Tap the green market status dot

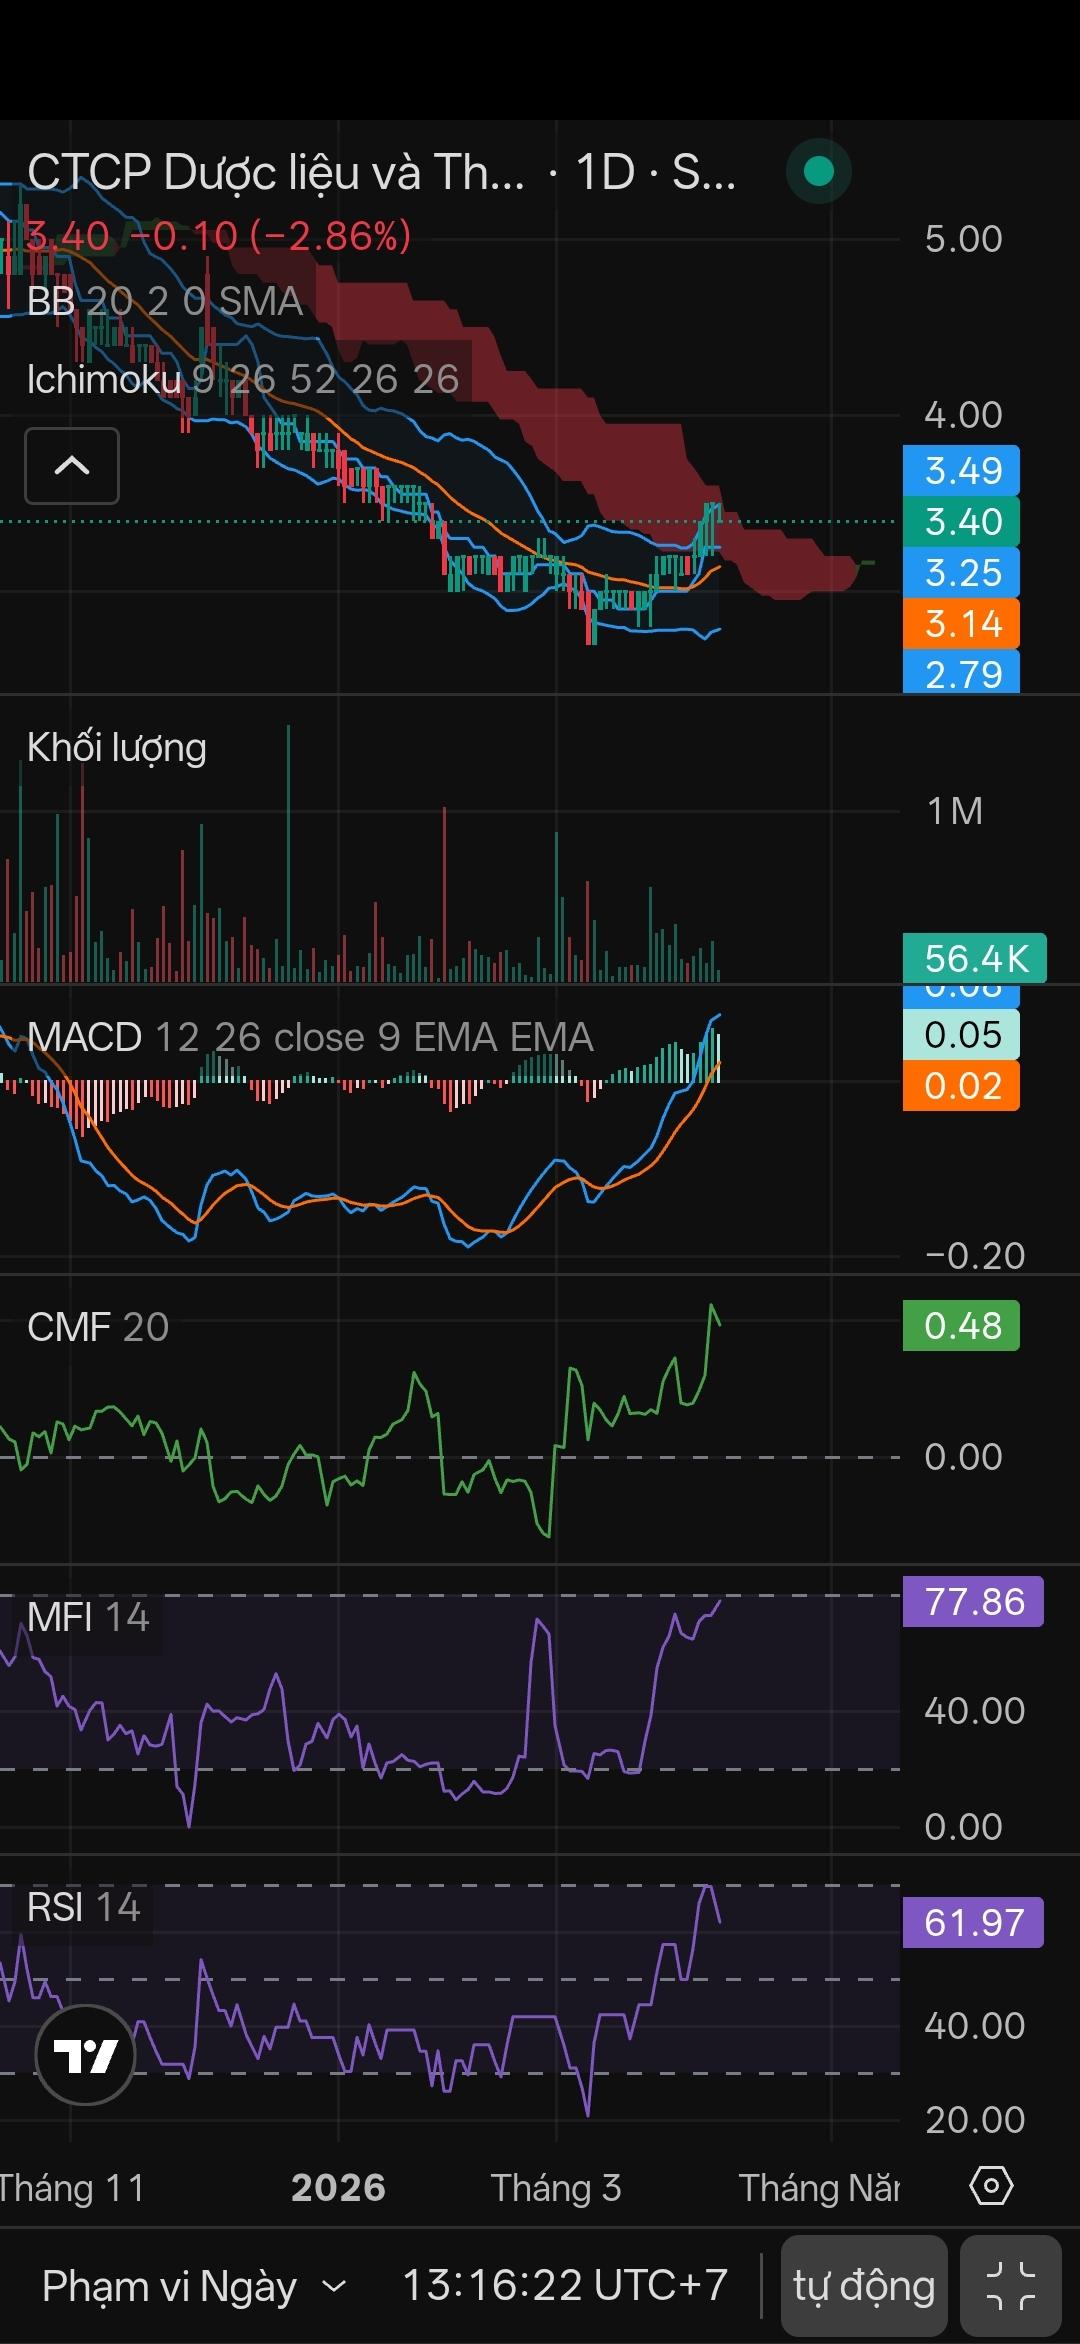(x=818, y=172)
